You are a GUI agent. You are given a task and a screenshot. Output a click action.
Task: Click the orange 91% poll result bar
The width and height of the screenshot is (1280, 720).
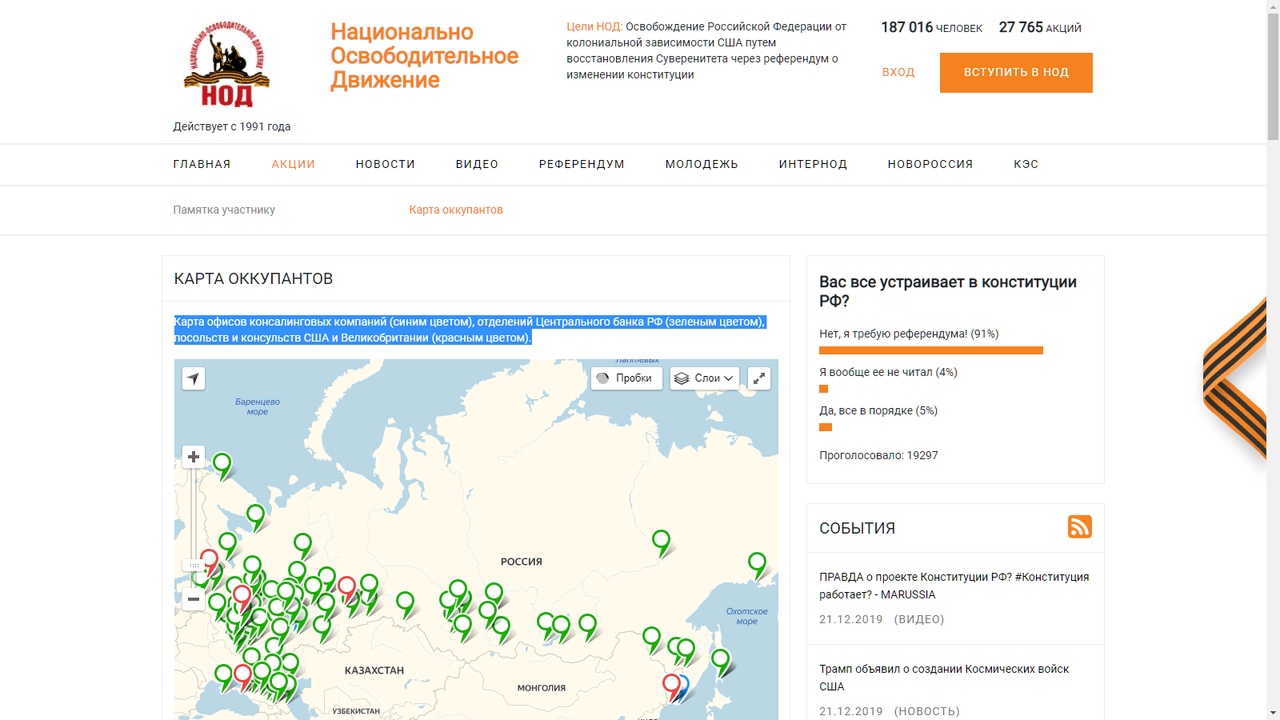pos(931,350)
